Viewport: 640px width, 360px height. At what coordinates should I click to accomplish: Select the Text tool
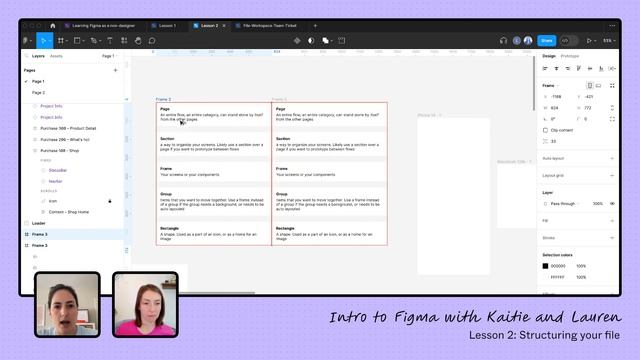tap(110, 41)
